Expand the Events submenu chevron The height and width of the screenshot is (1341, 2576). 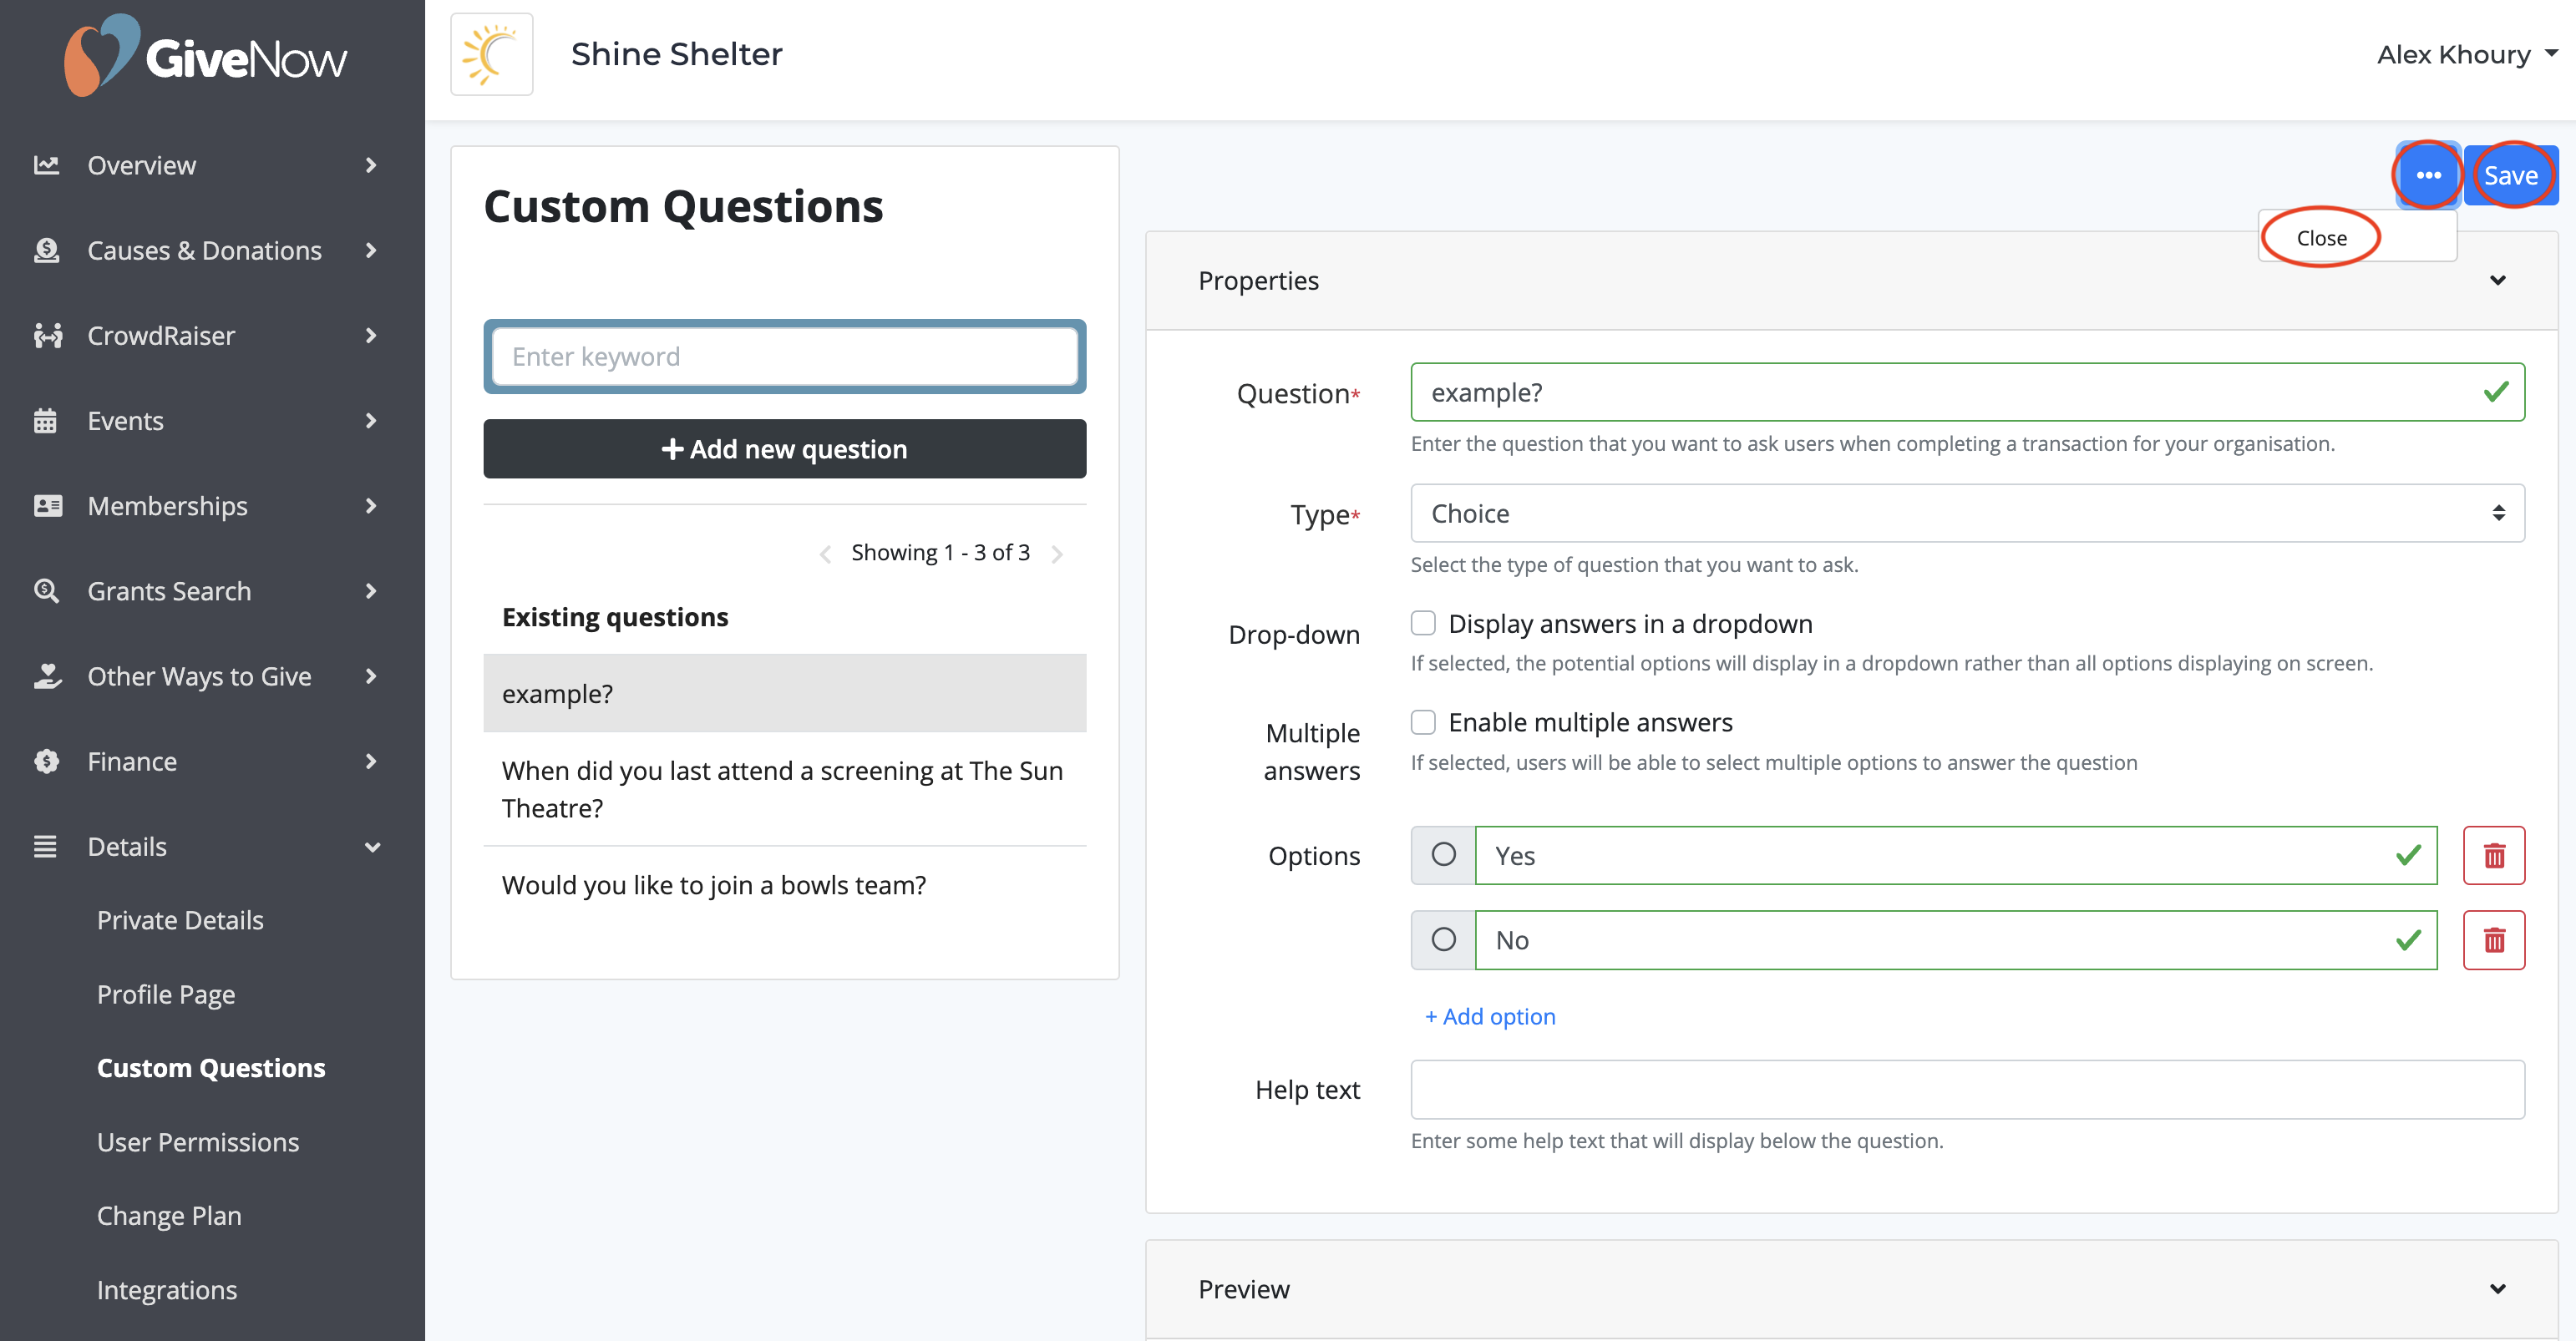click(371, 420)
